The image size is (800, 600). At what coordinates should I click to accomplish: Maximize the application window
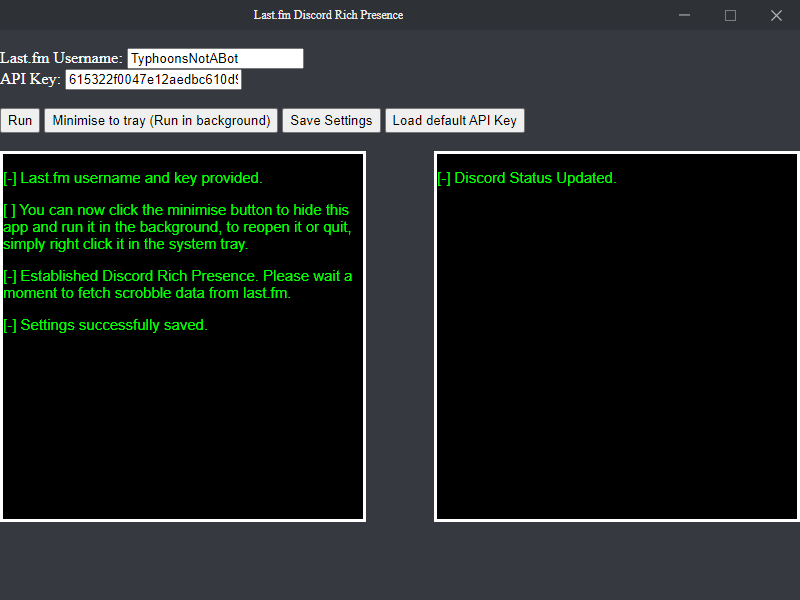pyautogui.click(x=731, y=15)
